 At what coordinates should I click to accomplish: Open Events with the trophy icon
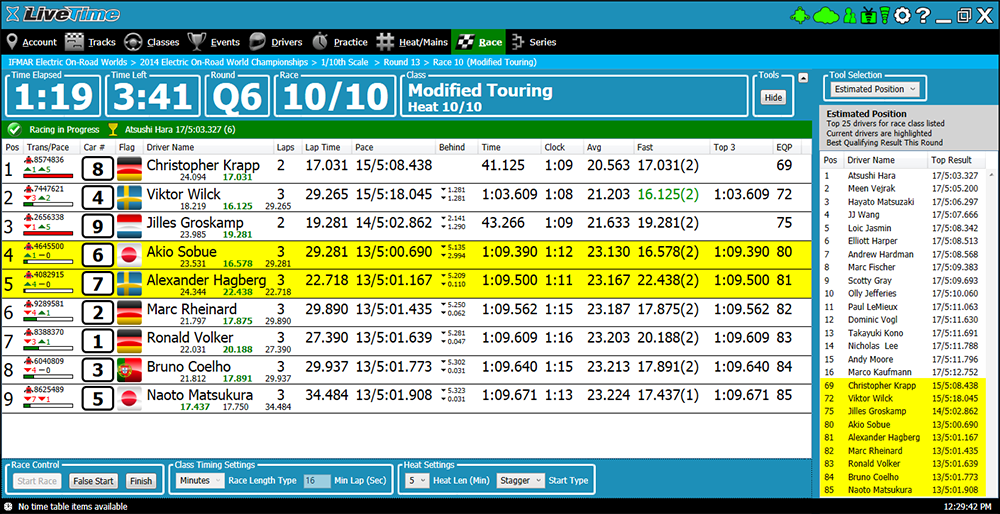[214, 42]
